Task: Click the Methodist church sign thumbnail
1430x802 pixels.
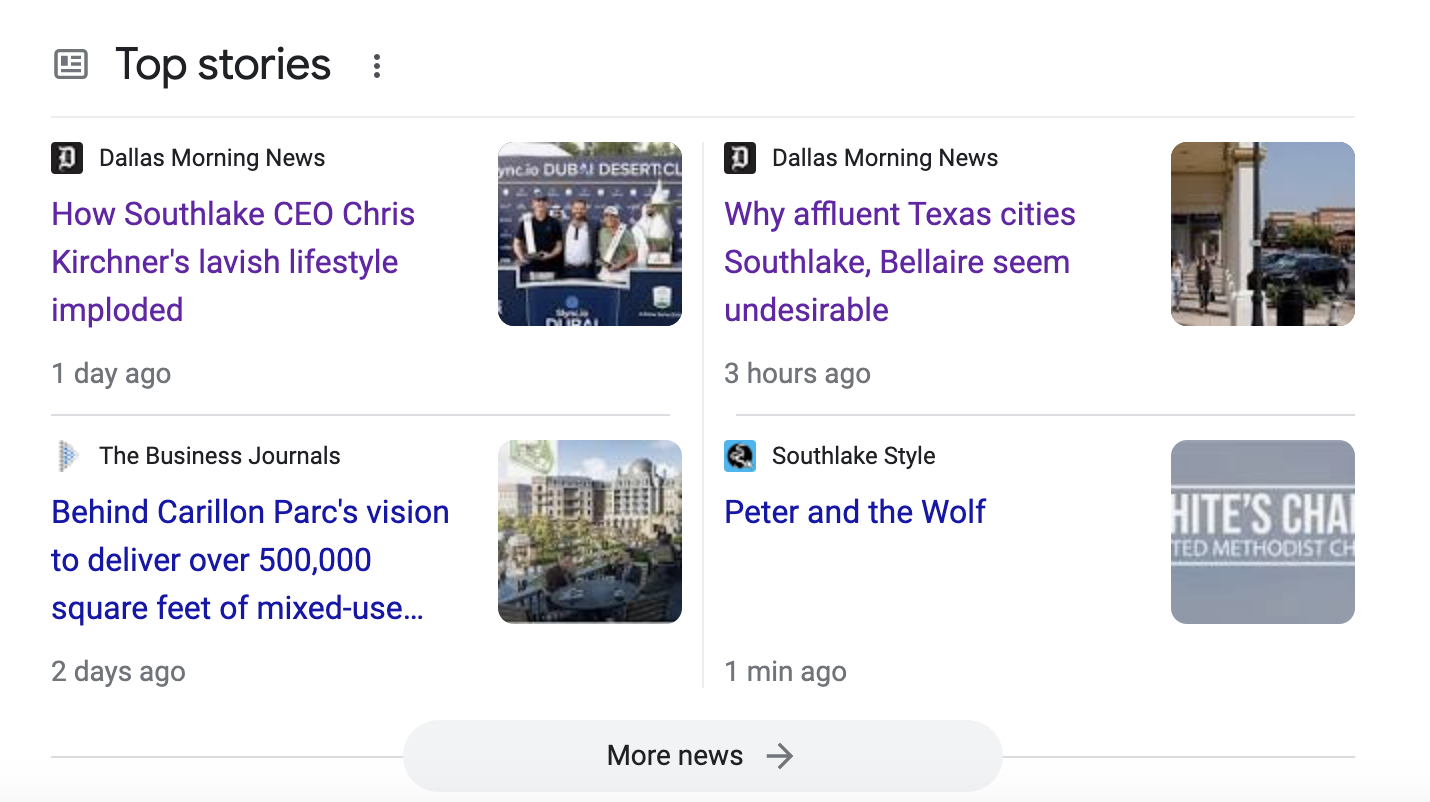Action: 1262,532
